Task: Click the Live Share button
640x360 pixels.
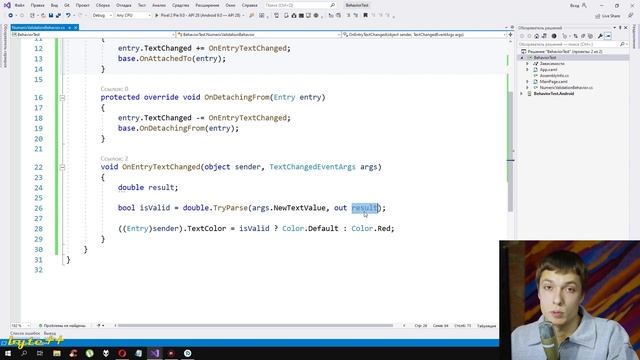Action: tap(607, 16)
